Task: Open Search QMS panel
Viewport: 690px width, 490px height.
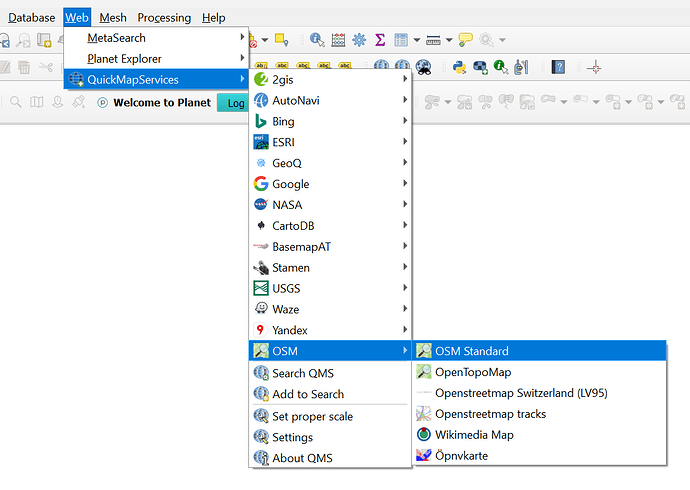Action: coord(330,373)
